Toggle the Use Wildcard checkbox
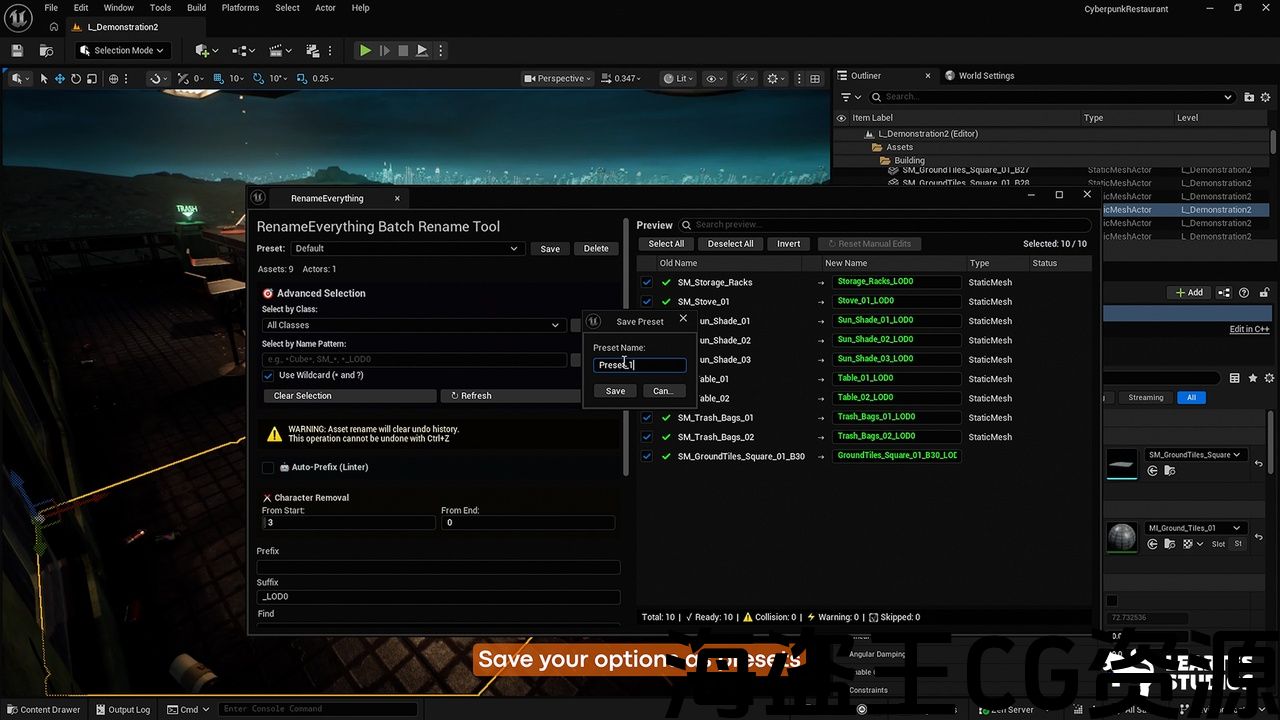Screen dimensions: 1280x720 [268, 376]
